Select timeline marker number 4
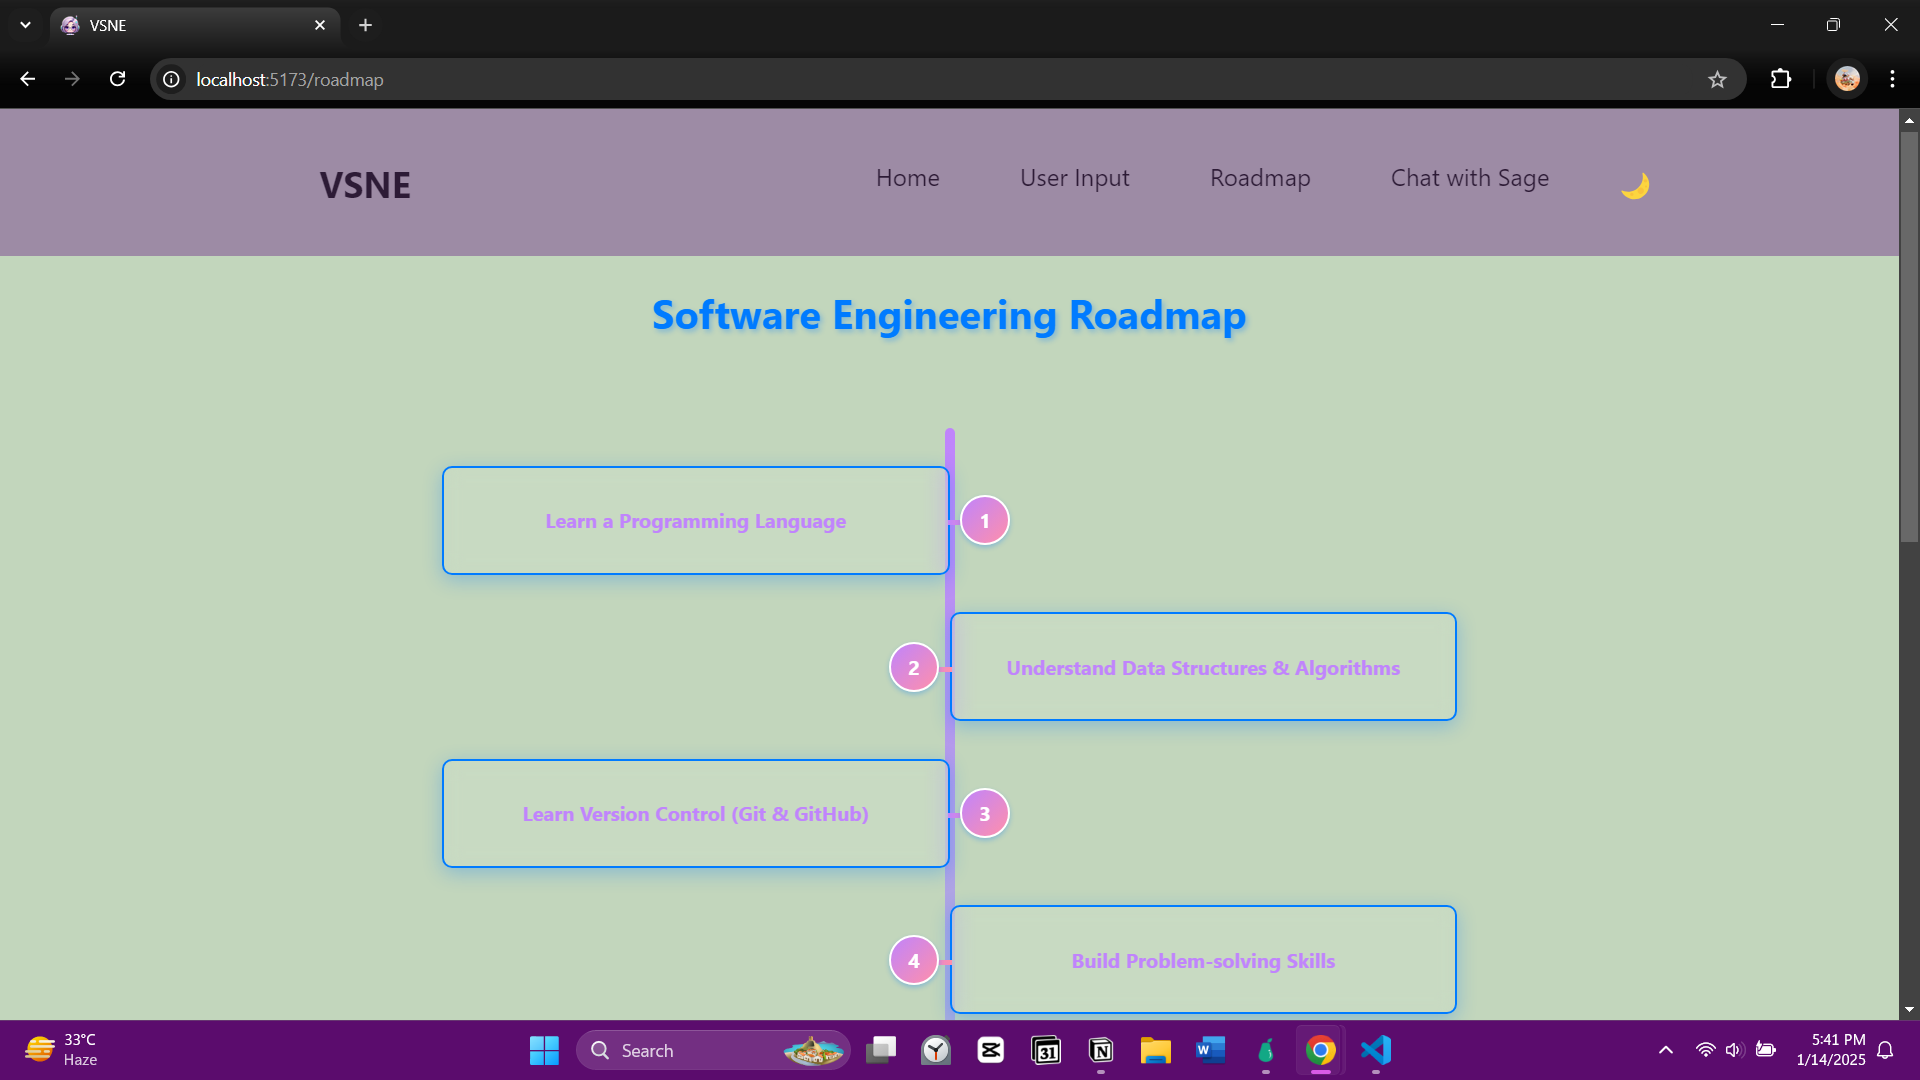This screenshot has height=1080, width=1920. [x=913, y=960]
